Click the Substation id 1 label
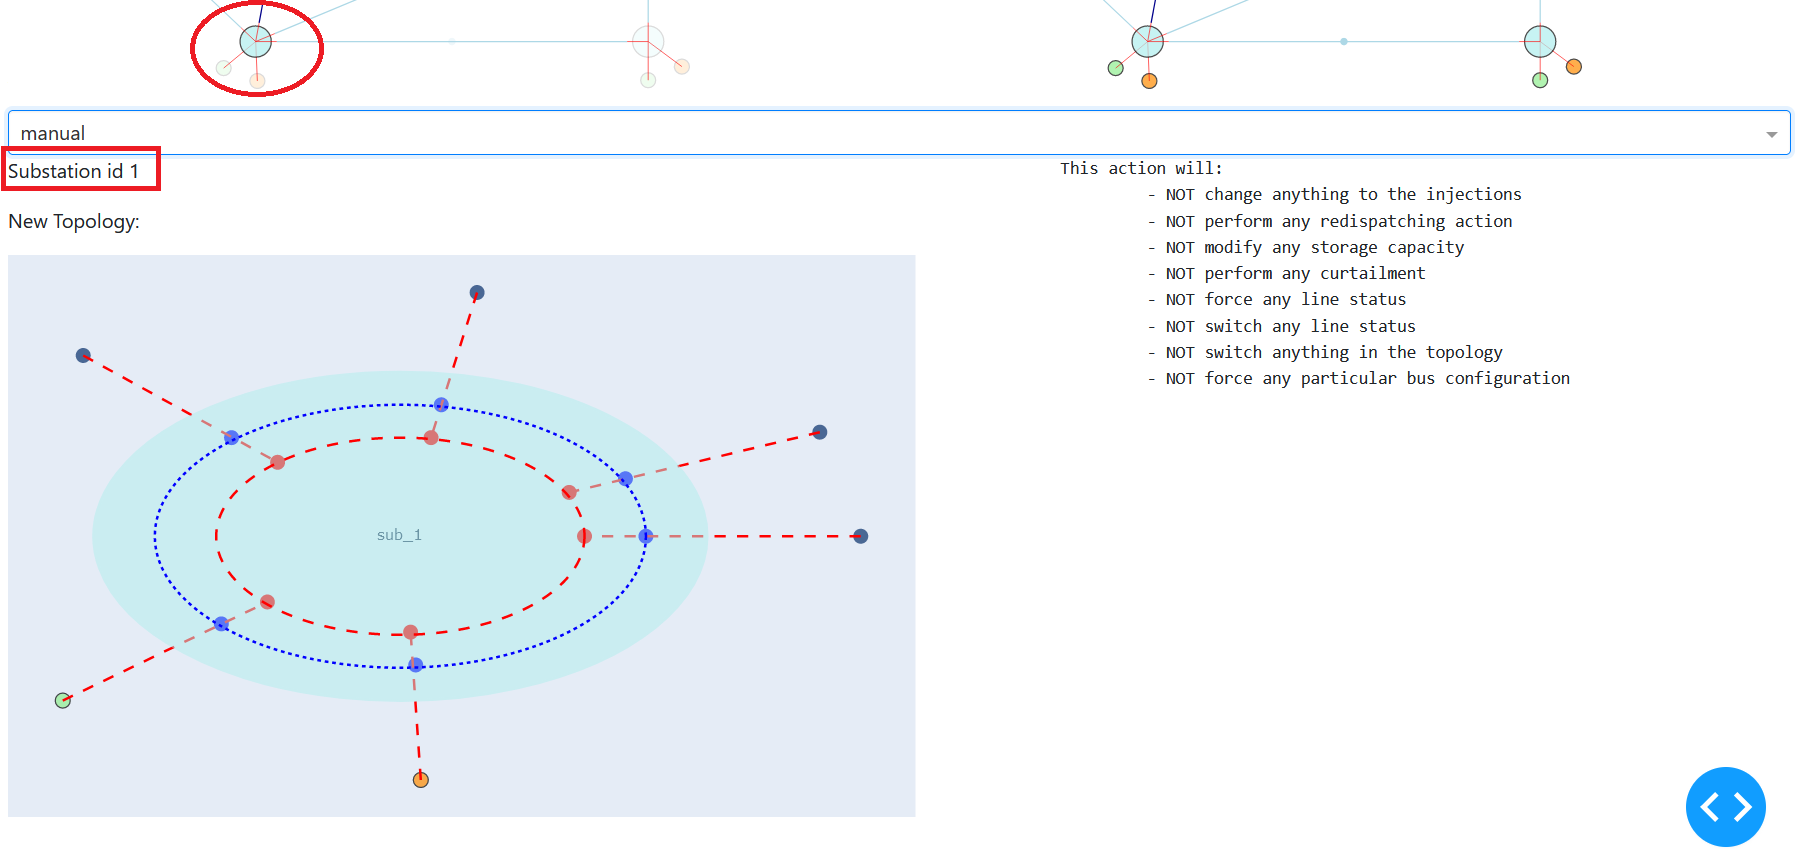Image resolution: width=1797 pixels, height=849 pixels. pos(74,171)
